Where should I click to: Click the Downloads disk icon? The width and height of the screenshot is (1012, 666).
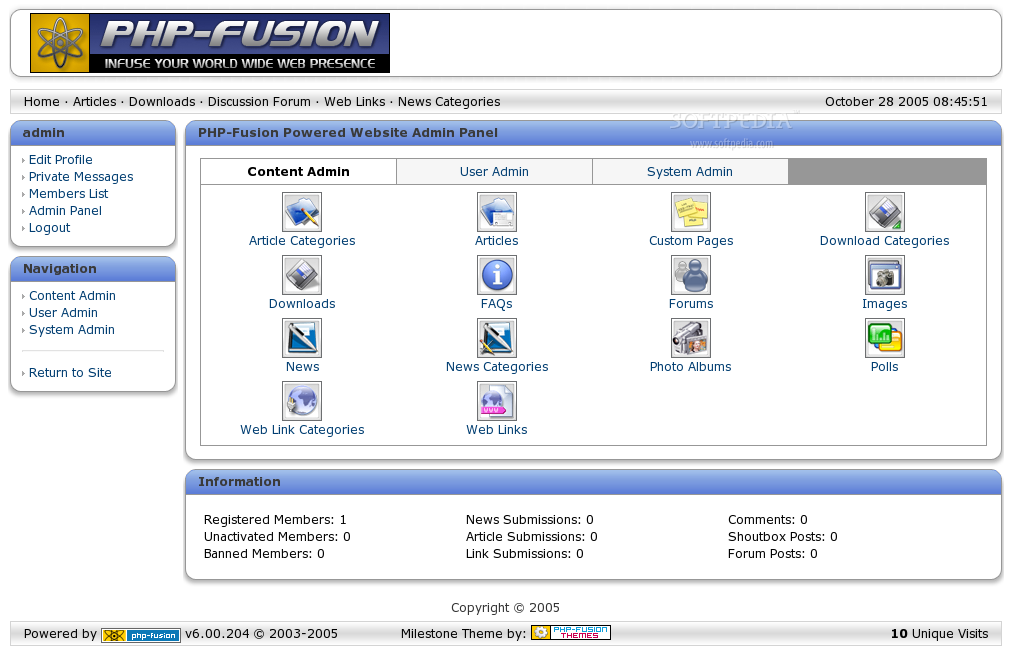coord(302,275)
